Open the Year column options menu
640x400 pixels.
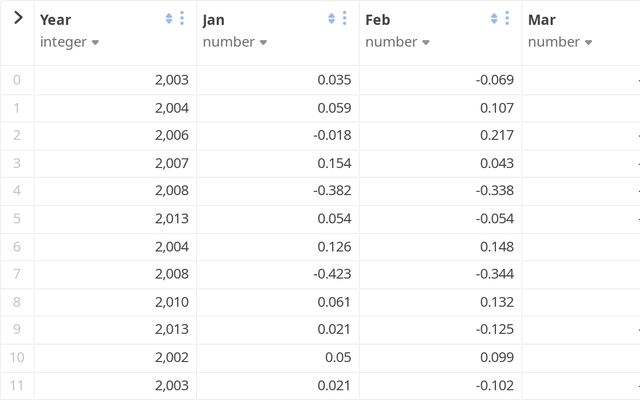(x=182, y=19)
